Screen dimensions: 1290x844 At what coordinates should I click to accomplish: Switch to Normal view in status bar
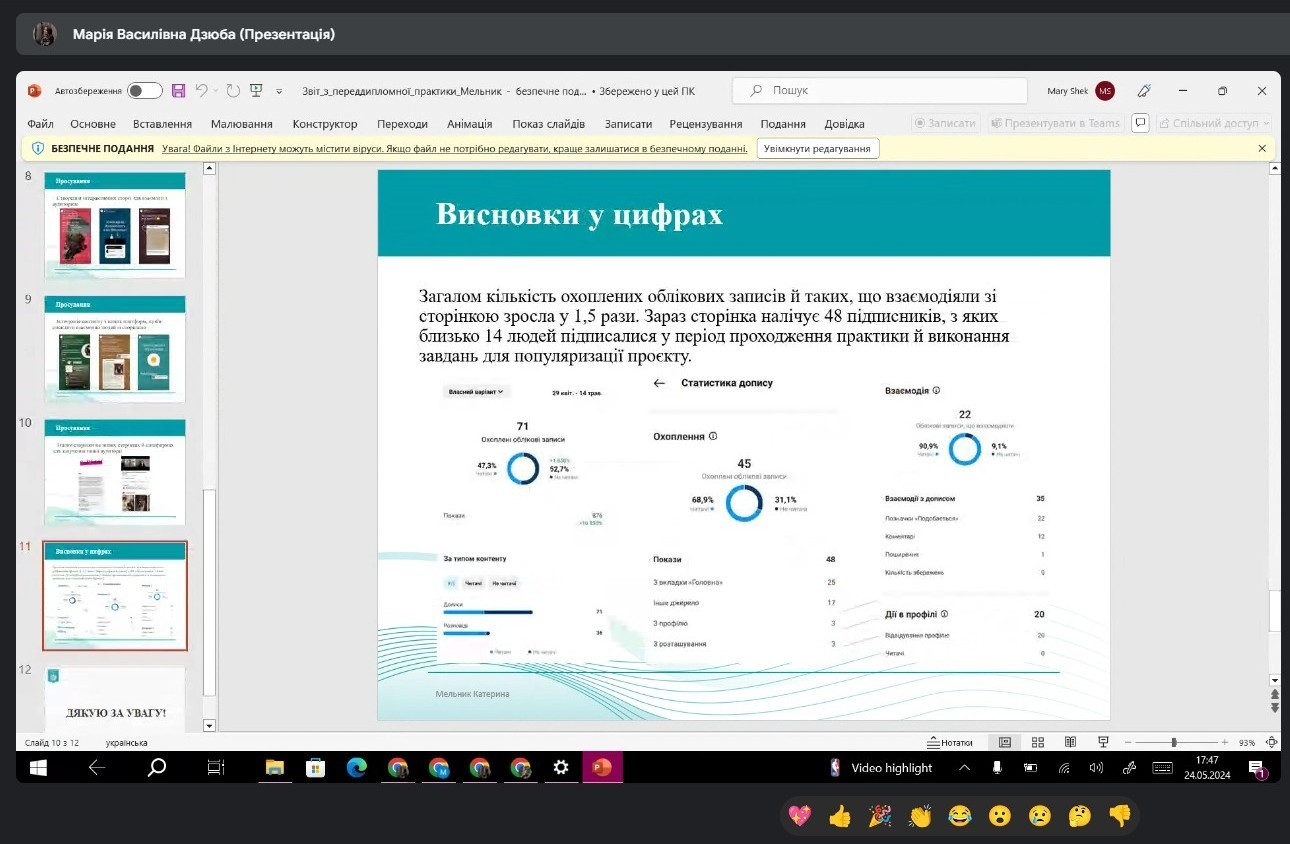click(x=1005, y=743)
